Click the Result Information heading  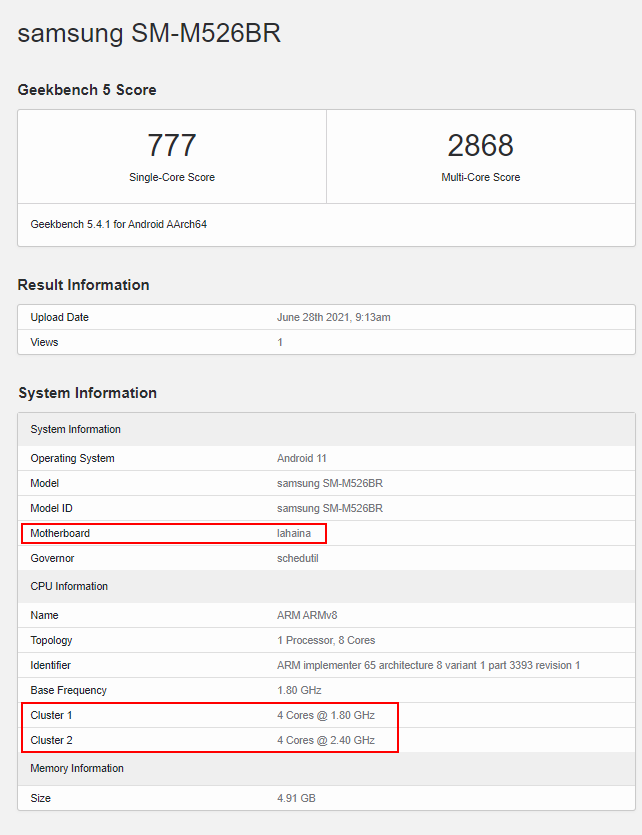pos(83,285)
